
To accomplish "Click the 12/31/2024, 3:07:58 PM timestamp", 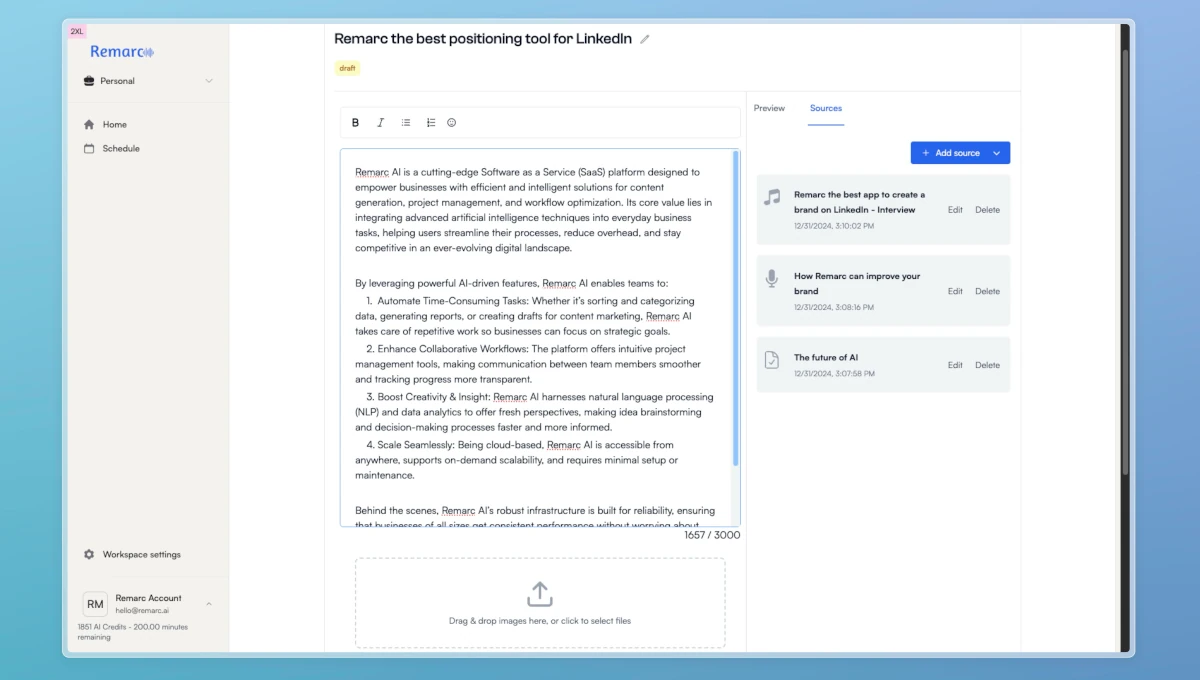I will pyautogui.click(x=834, y=373).
